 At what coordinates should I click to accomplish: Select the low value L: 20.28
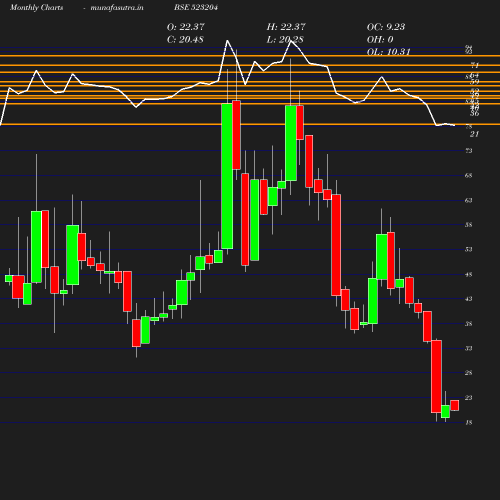coord(285,39)
